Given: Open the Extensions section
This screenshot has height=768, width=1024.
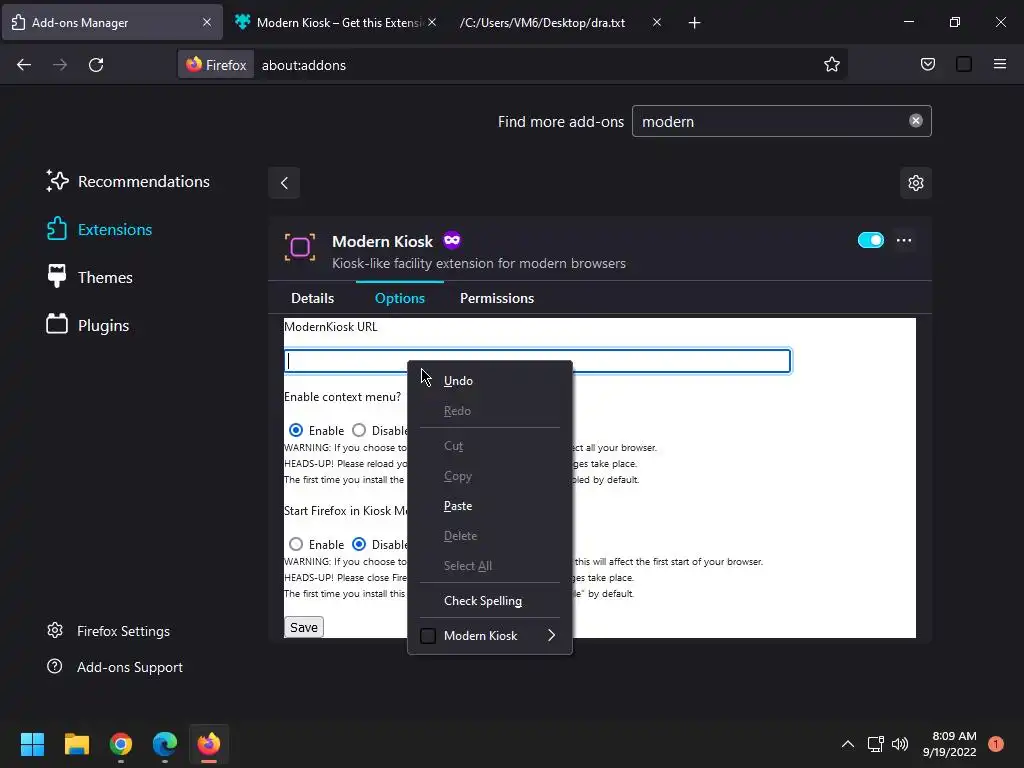Looking at the screenshot, I should coord(99,229).
